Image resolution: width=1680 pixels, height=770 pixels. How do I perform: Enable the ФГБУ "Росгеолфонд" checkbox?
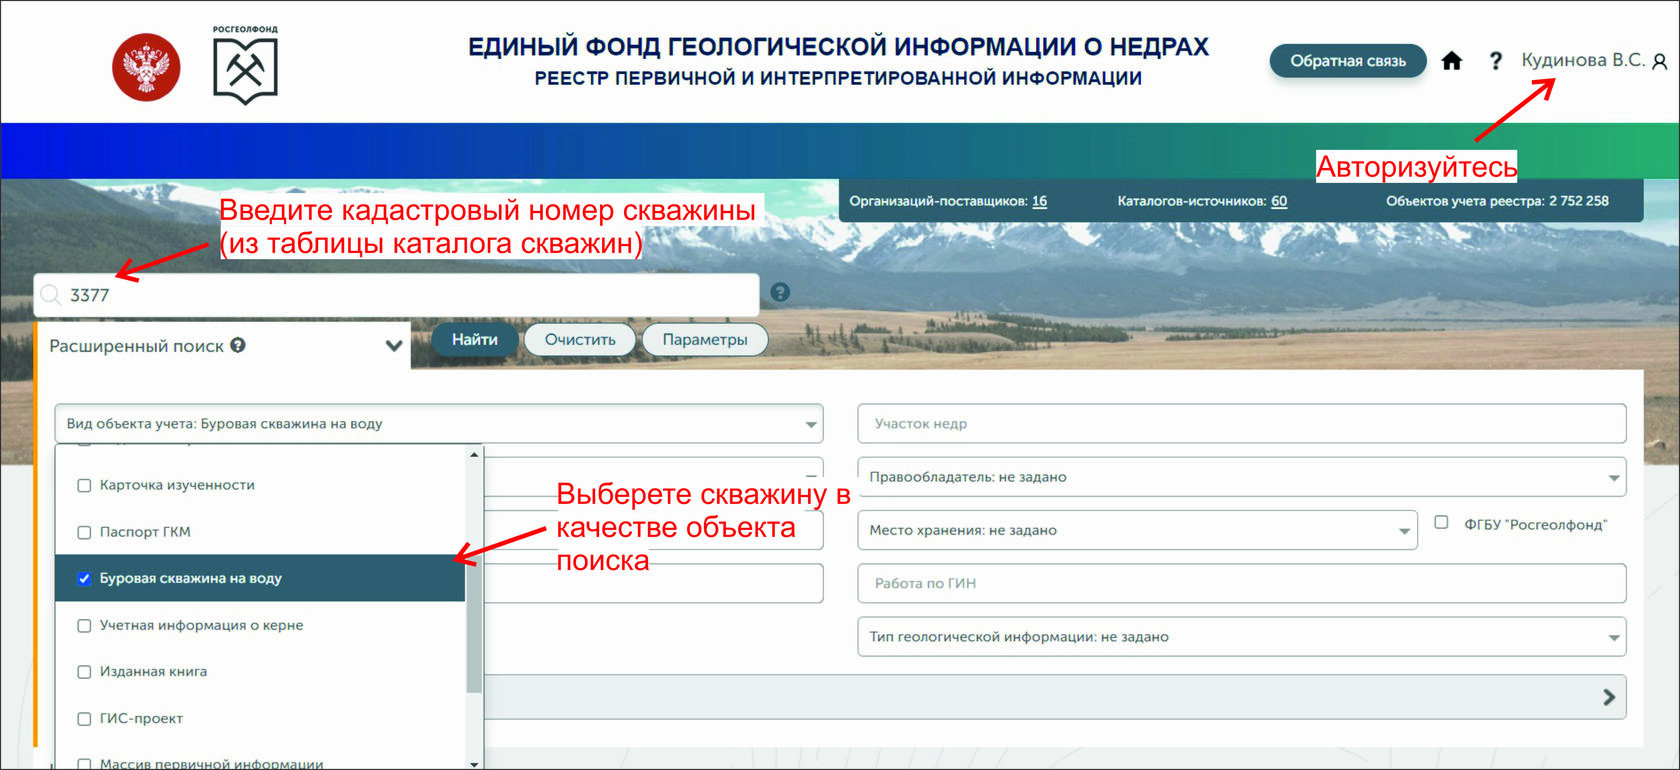pyautogui.click(x=1441, y=522)
